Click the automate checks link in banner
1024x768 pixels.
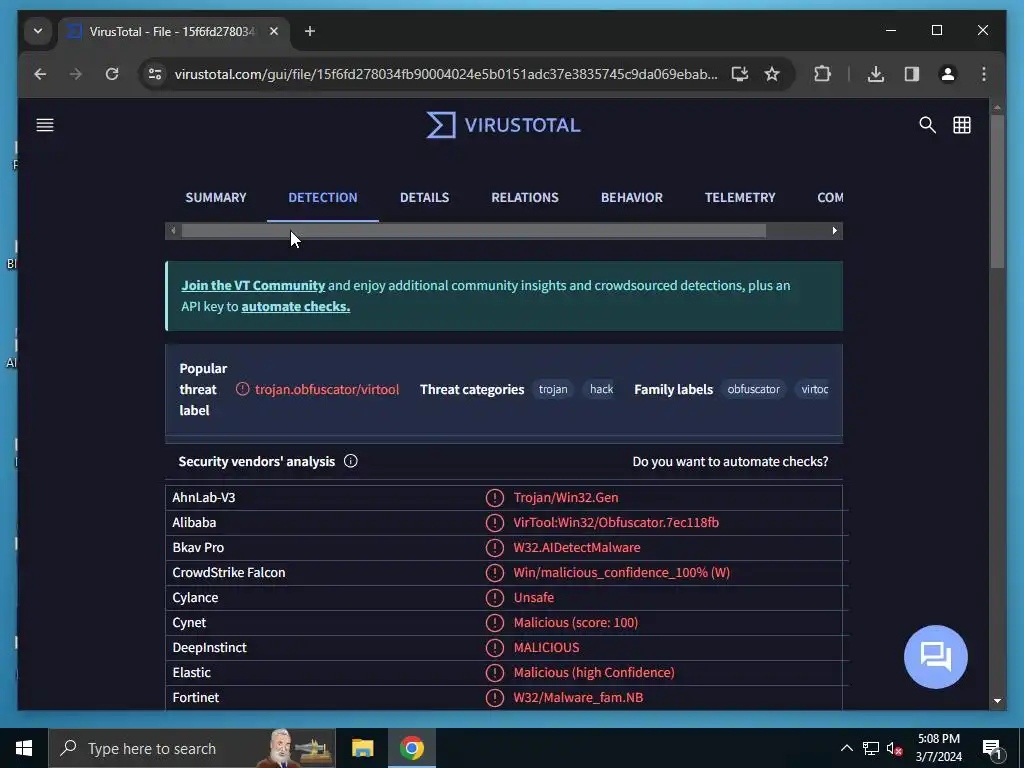click(296, 306)
